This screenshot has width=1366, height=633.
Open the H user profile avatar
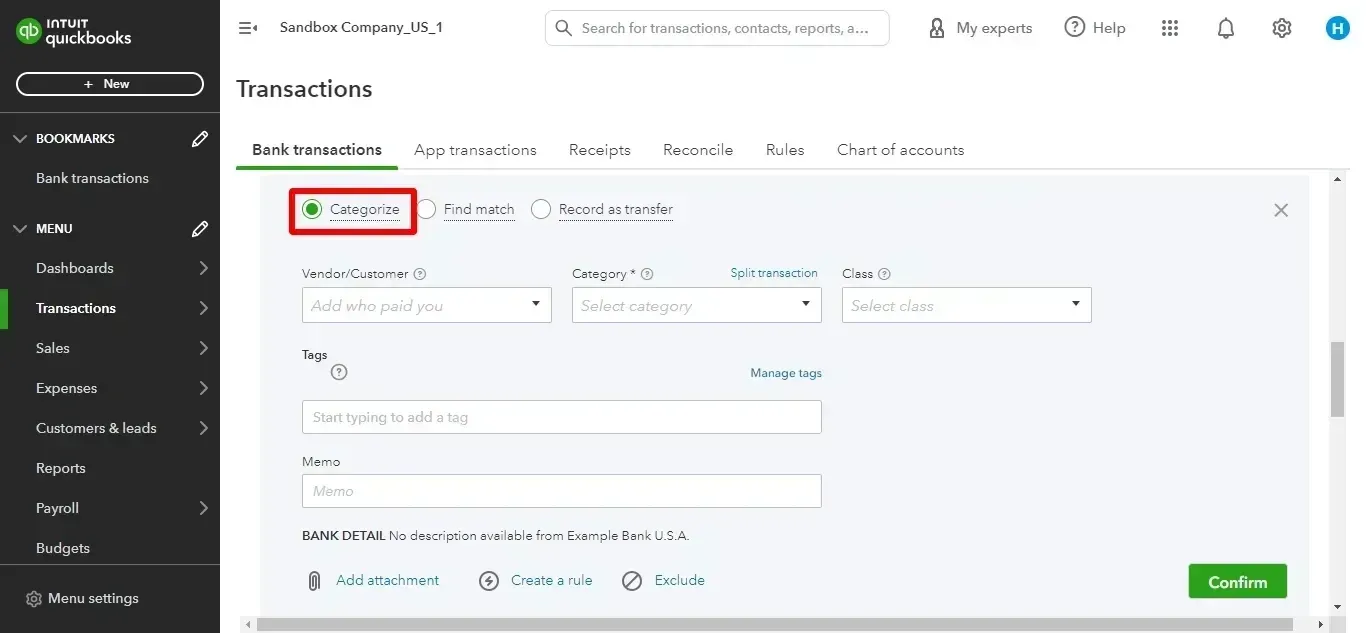[1338, 28]
